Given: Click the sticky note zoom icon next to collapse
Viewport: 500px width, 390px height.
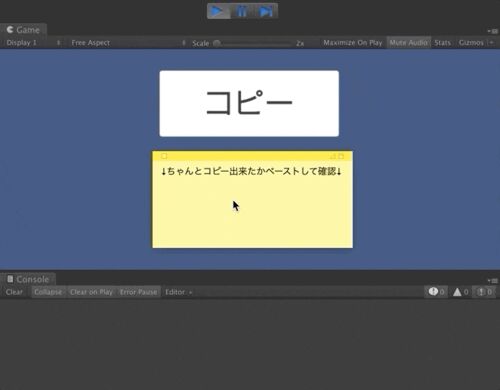Looking at the screenshot, I should click(x=333, y=156).
